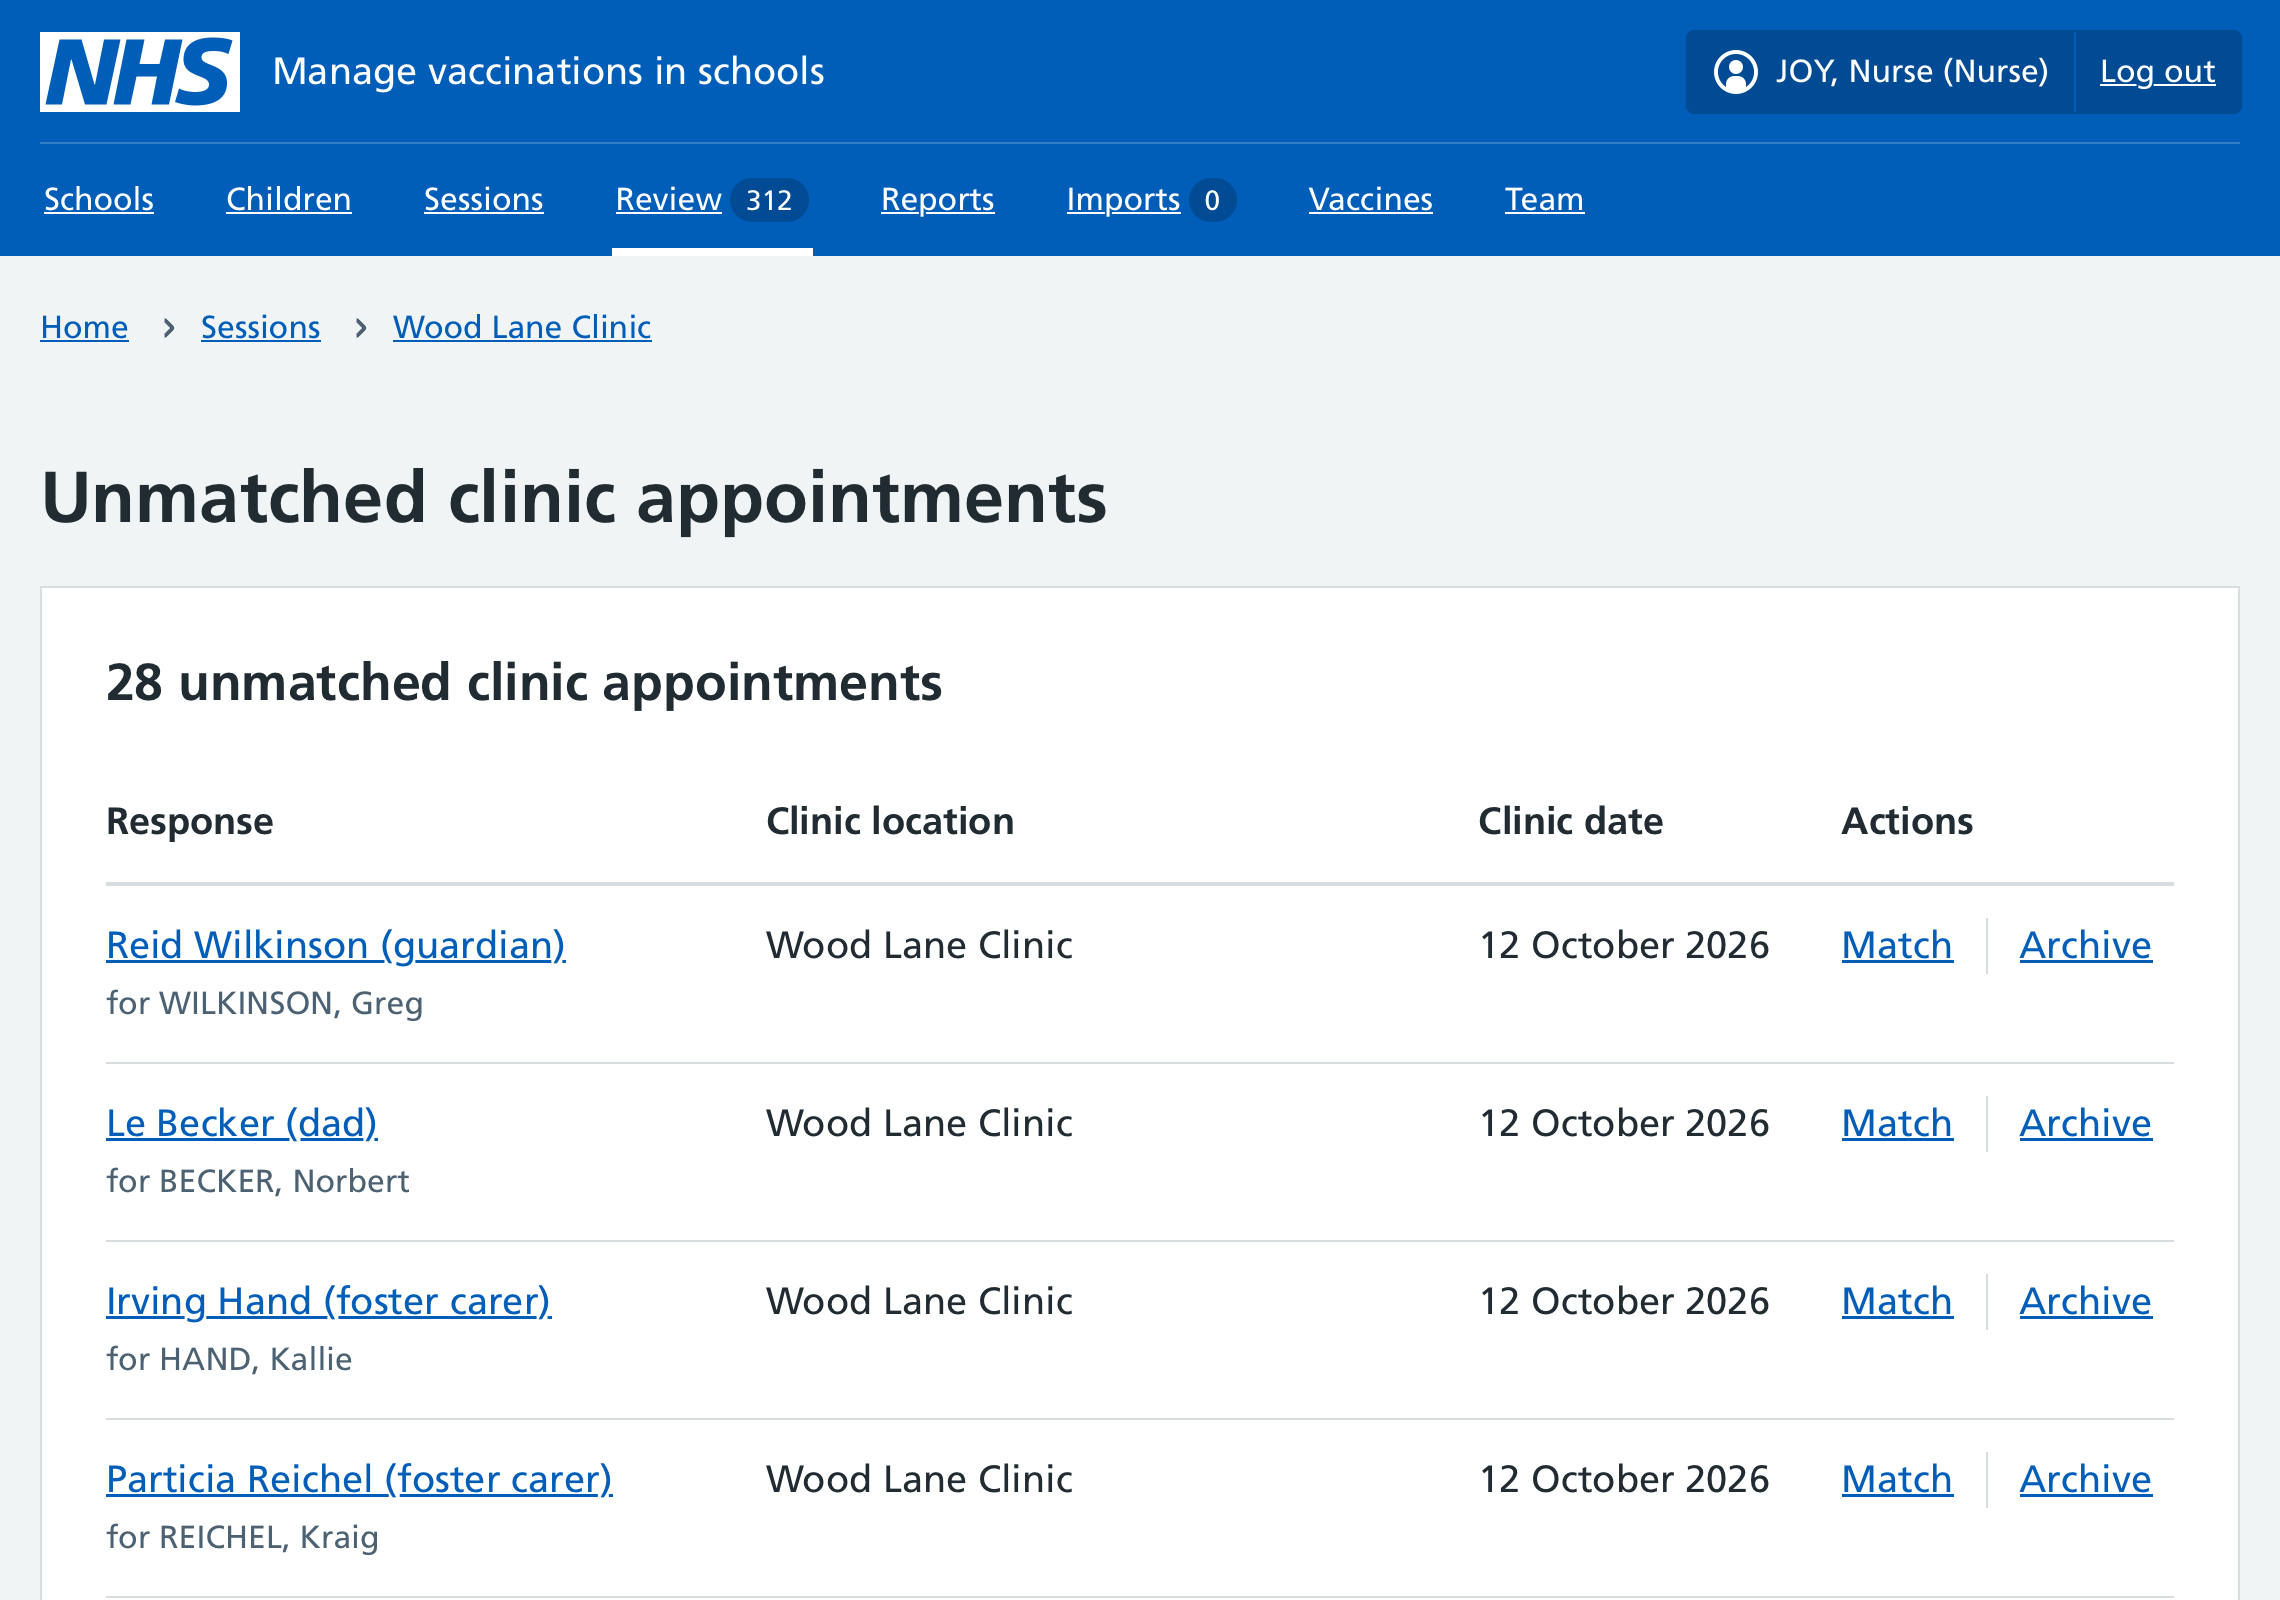Open the Review tab with 312 badge
Image resolution: width=2280 pixels, height=1600 pixels.
pos(711,199)
